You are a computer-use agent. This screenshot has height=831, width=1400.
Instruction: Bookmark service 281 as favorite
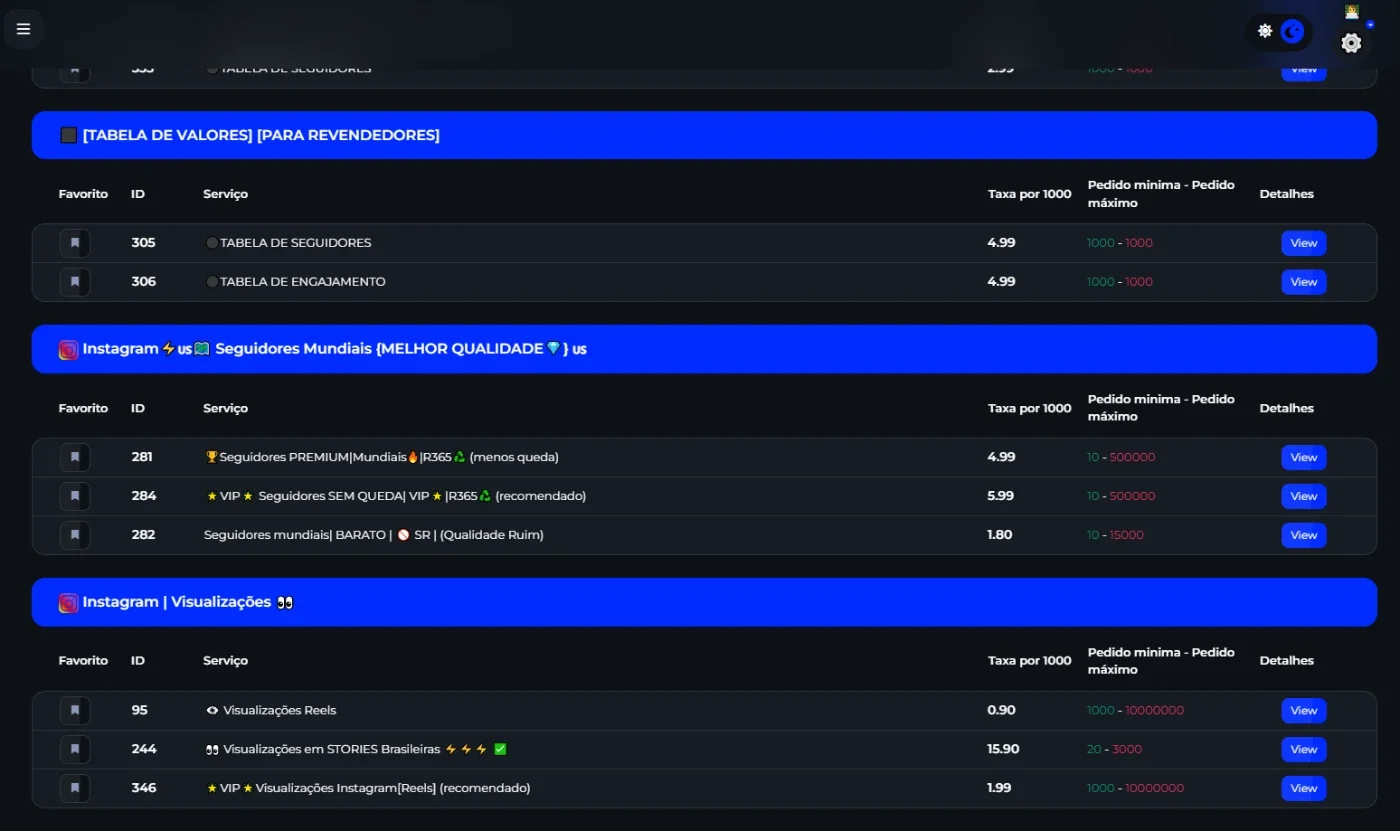click(75, 457)
